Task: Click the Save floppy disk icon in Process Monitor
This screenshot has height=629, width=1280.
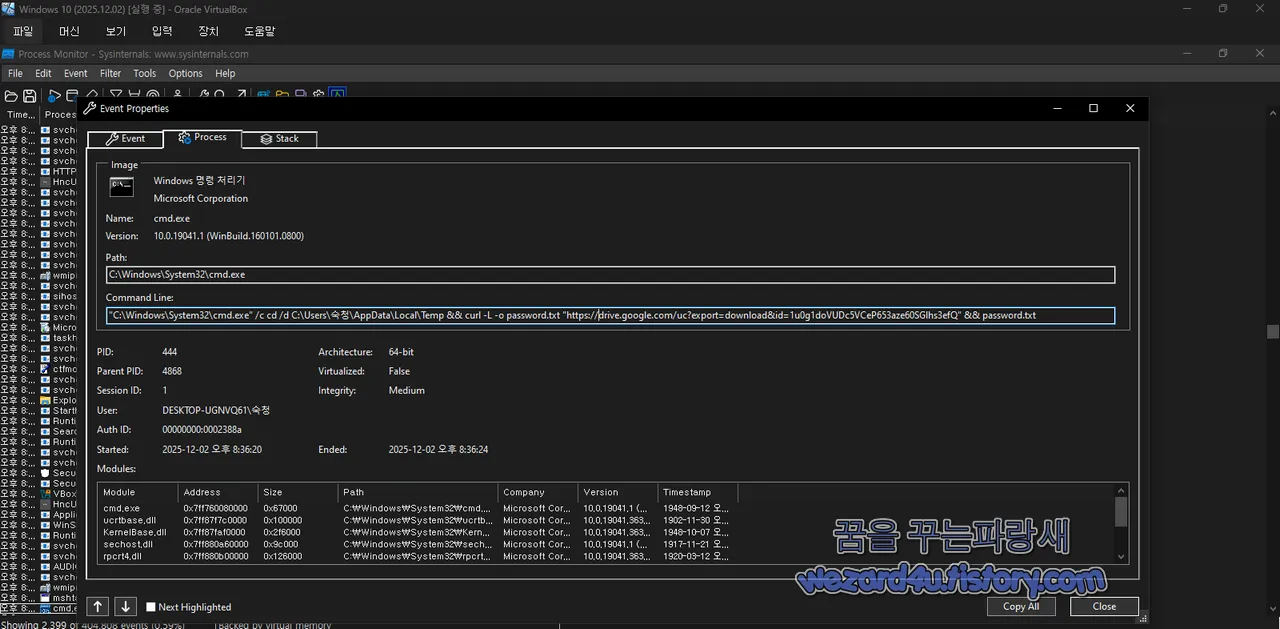Action: click(30, 96)
